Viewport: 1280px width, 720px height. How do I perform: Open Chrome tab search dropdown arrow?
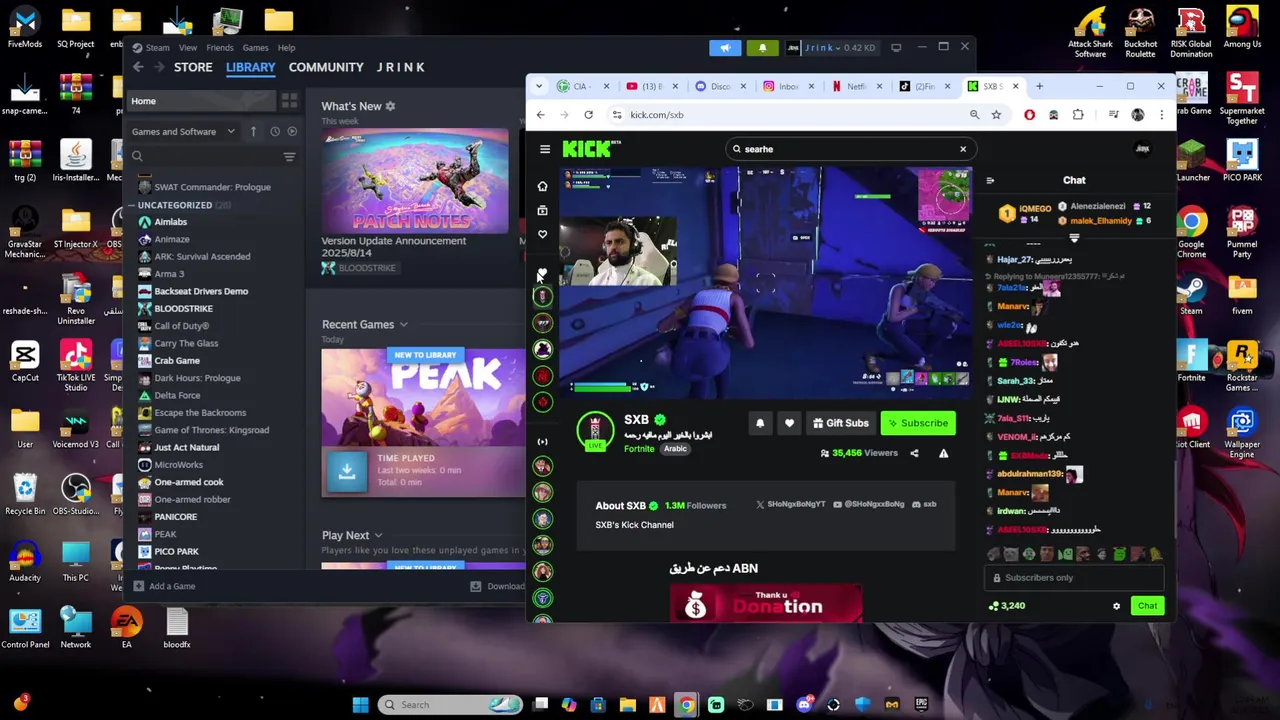(x=539, y=87)
